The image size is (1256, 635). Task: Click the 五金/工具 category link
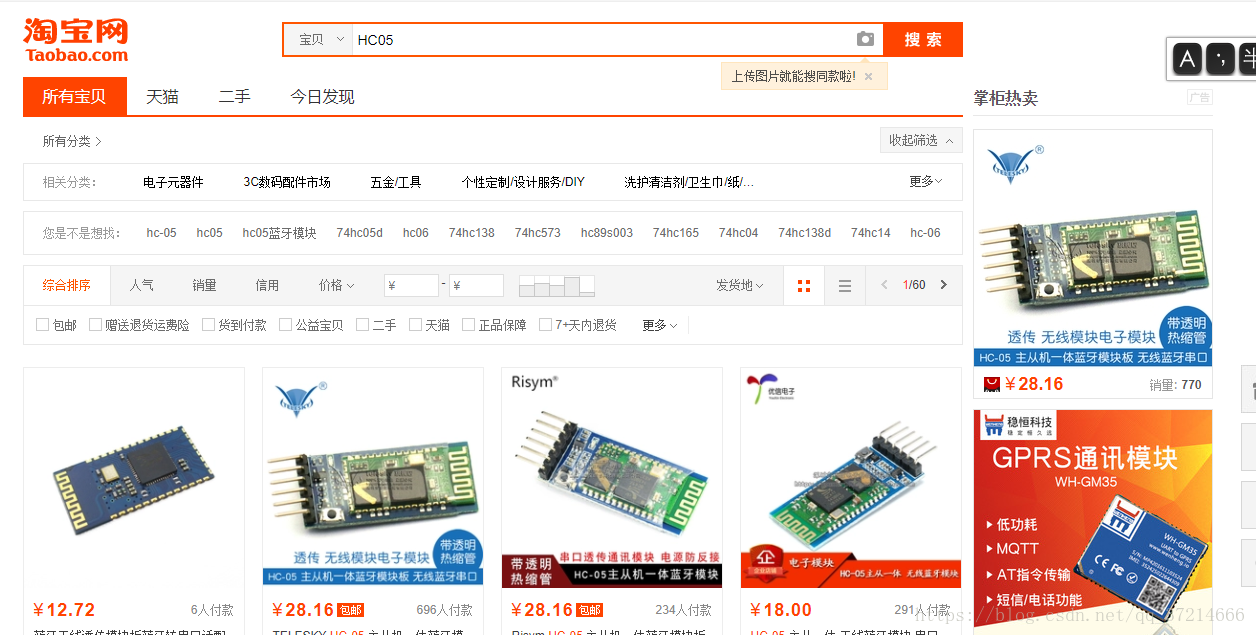[x=396, y=182]
